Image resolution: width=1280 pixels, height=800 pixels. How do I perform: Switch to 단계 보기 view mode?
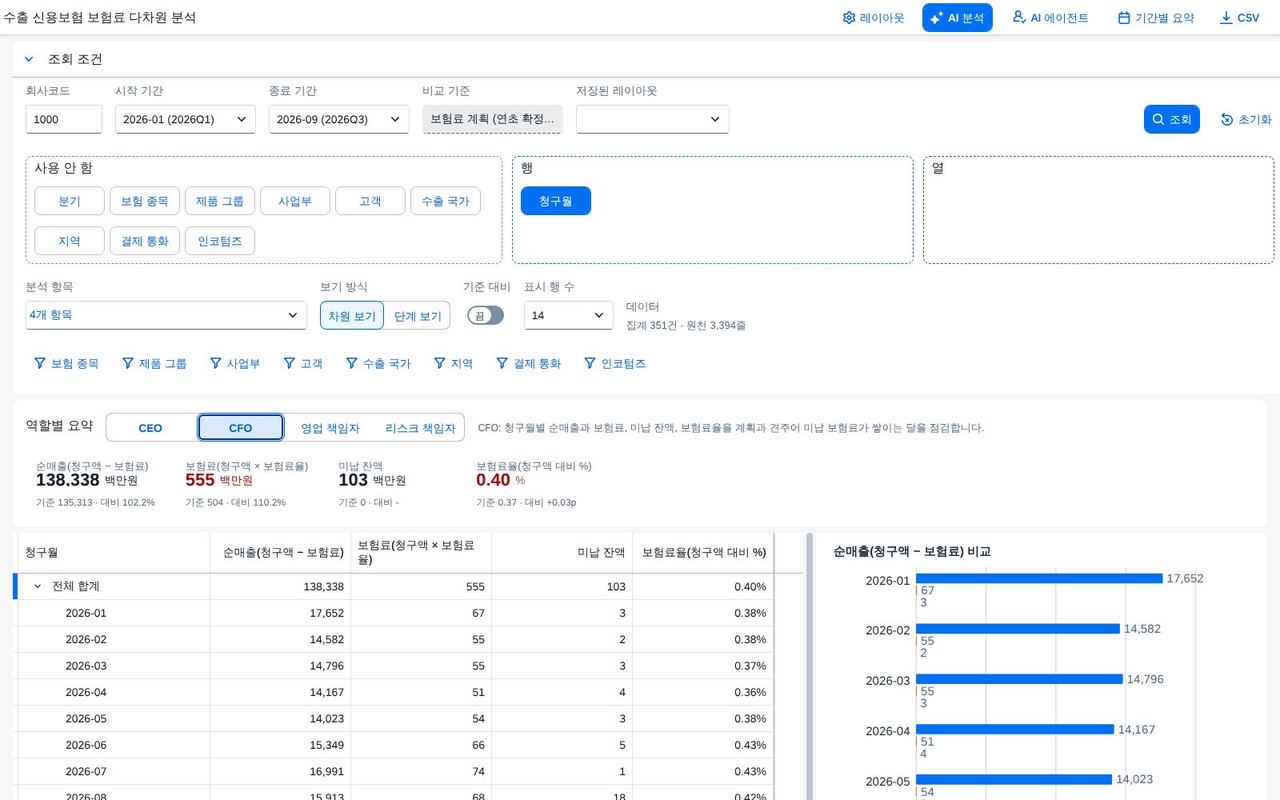[417, 316]
